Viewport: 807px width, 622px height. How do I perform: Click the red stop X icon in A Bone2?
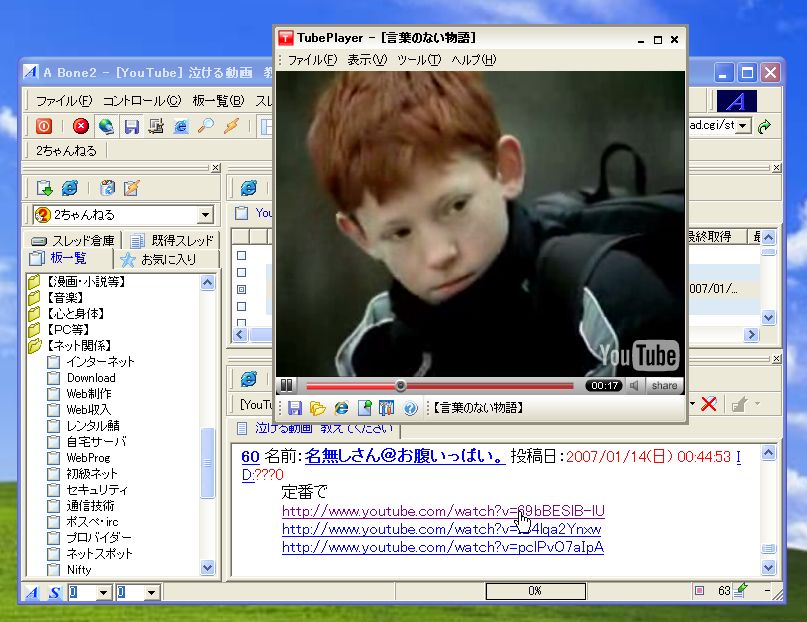click(81, 126)
